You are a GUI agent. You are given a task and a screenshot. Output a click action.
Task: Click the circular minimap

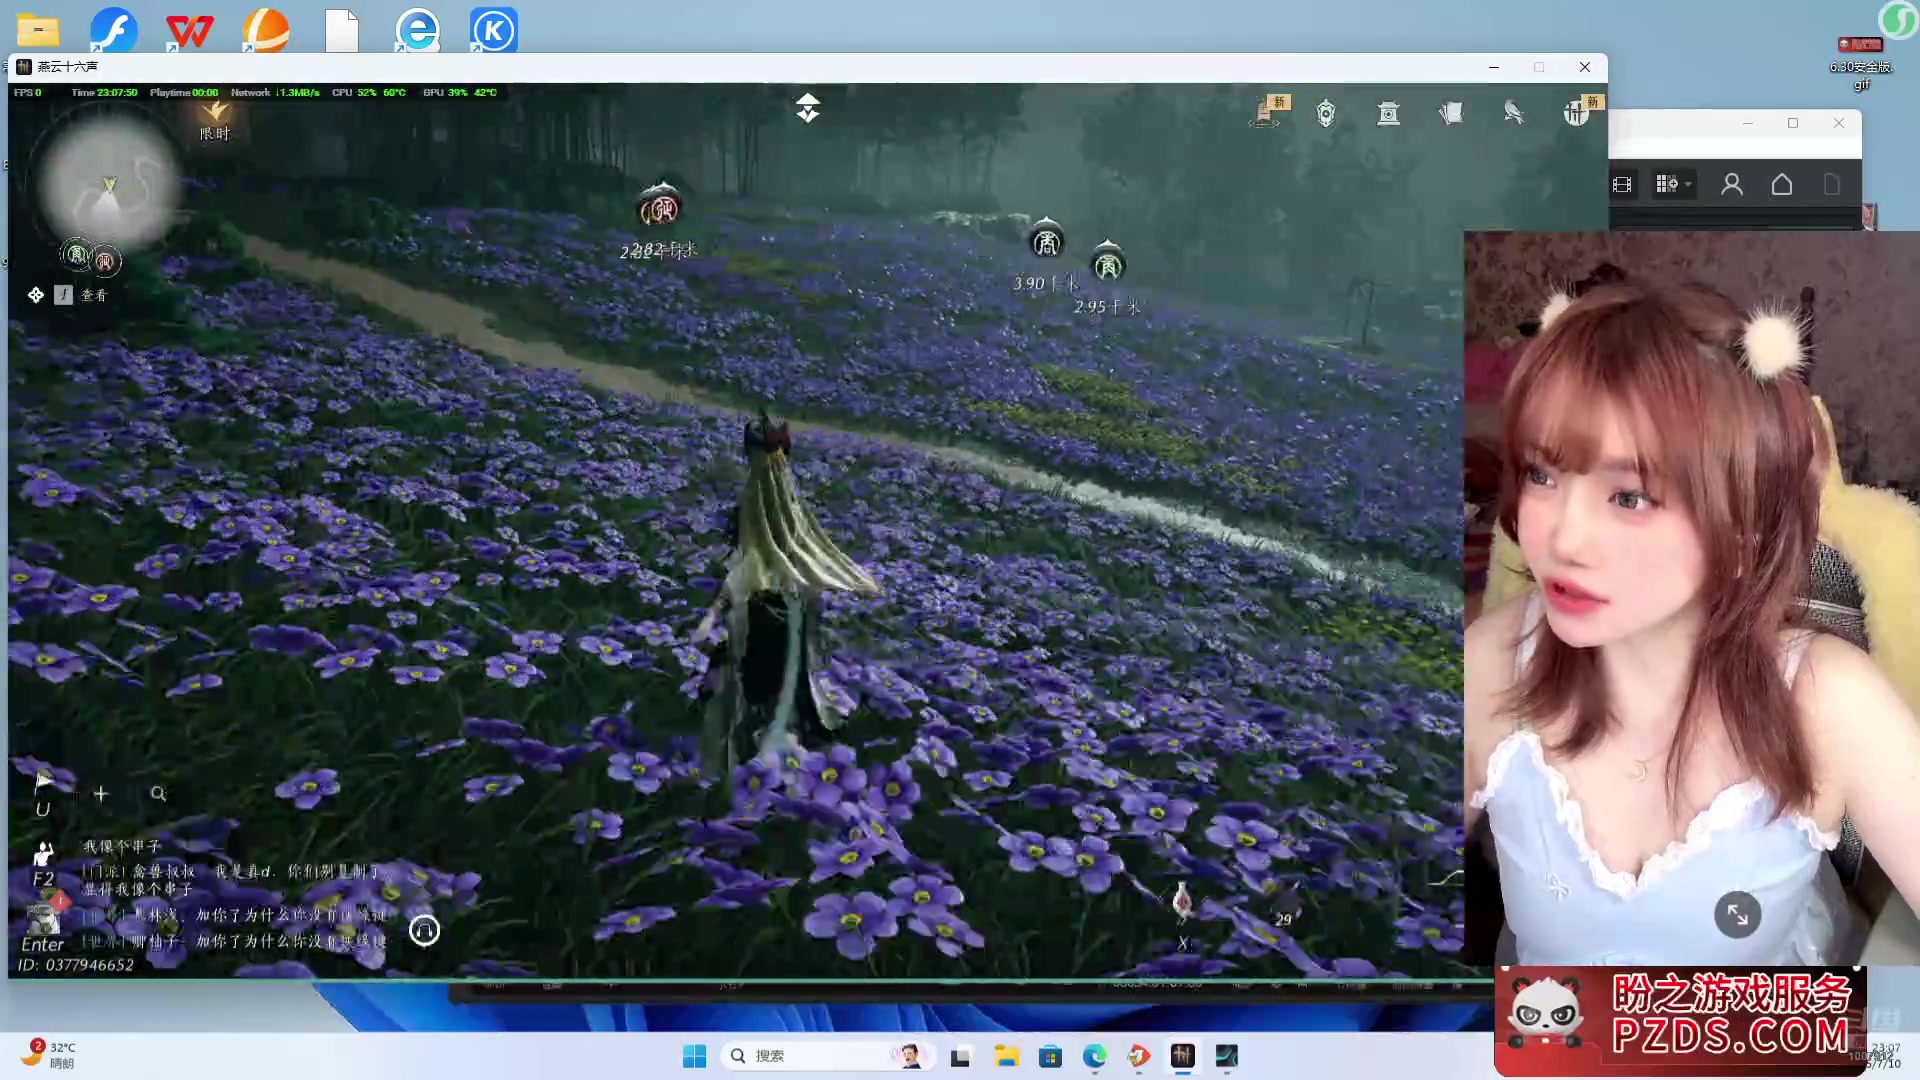click(x=107, y=184)
